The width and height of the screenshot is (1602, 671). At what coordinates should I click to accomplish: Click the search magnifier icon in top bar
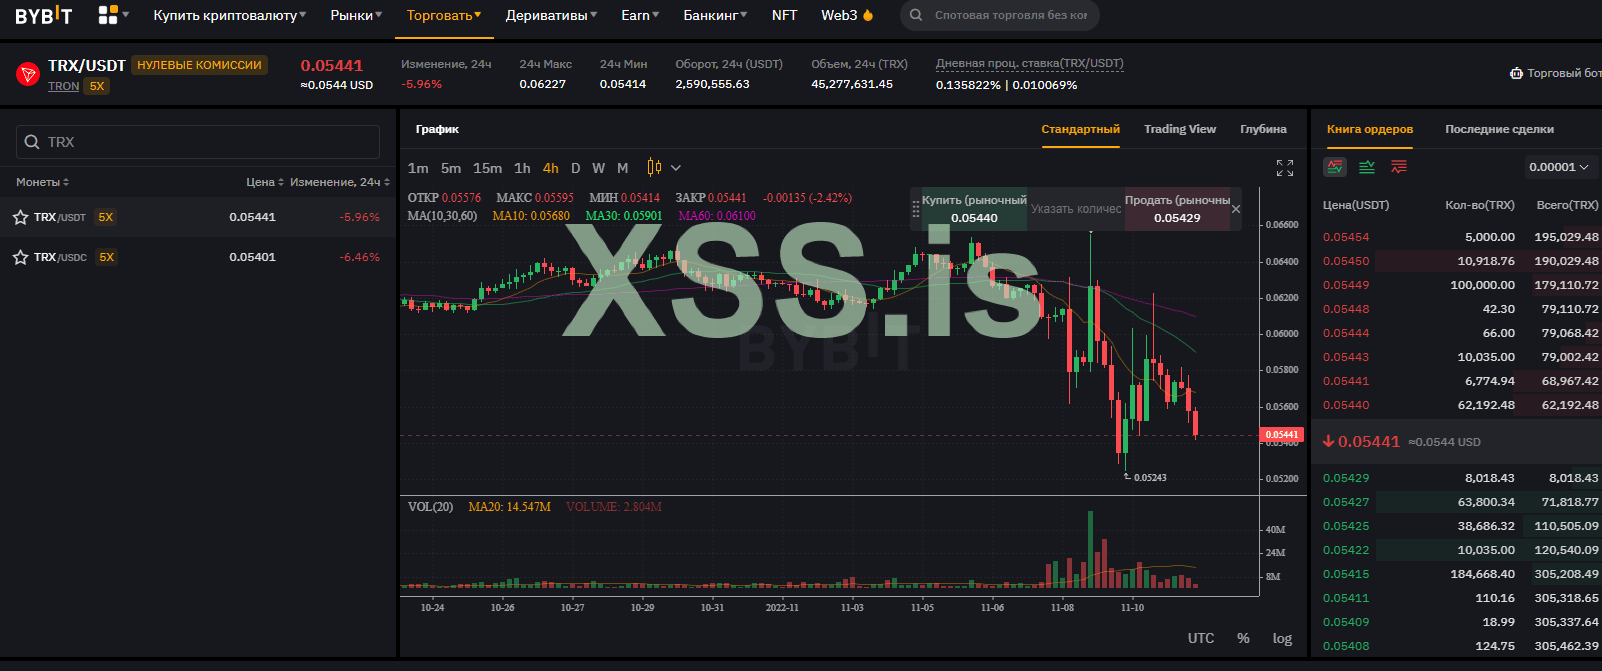coord(916,15)
